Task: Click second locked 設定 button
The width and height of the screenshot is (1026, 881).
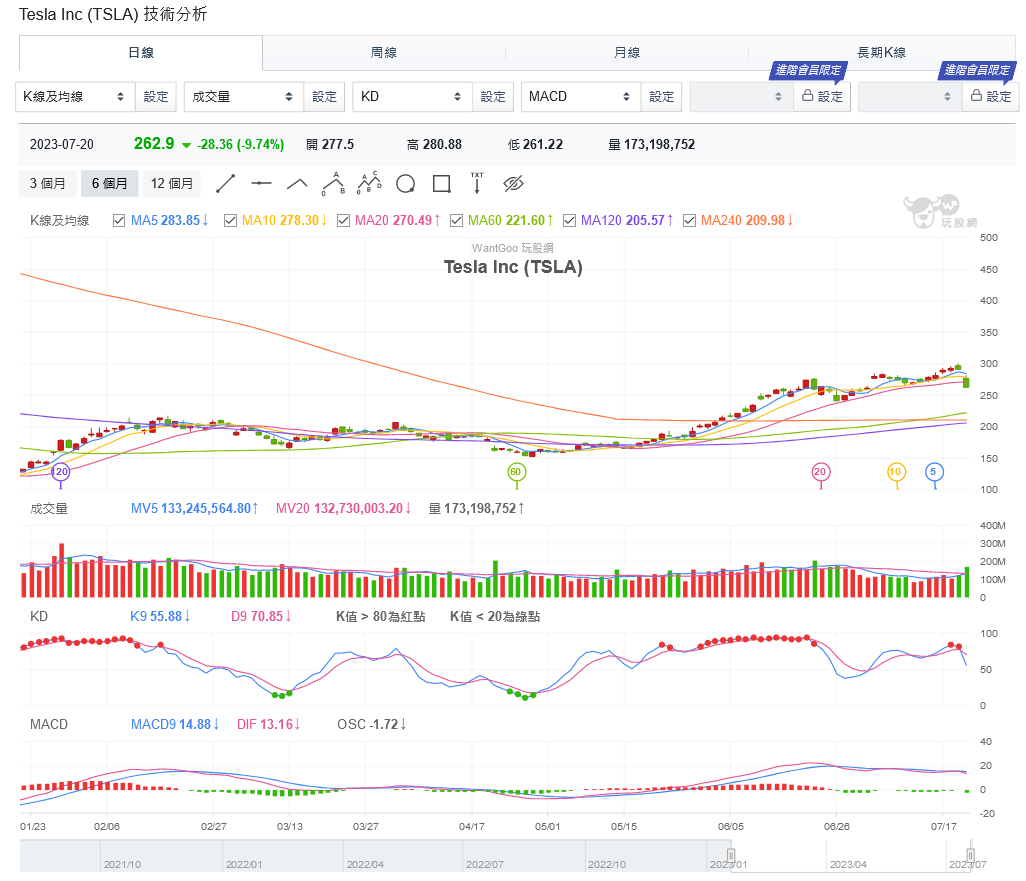Action: point(991,97)
